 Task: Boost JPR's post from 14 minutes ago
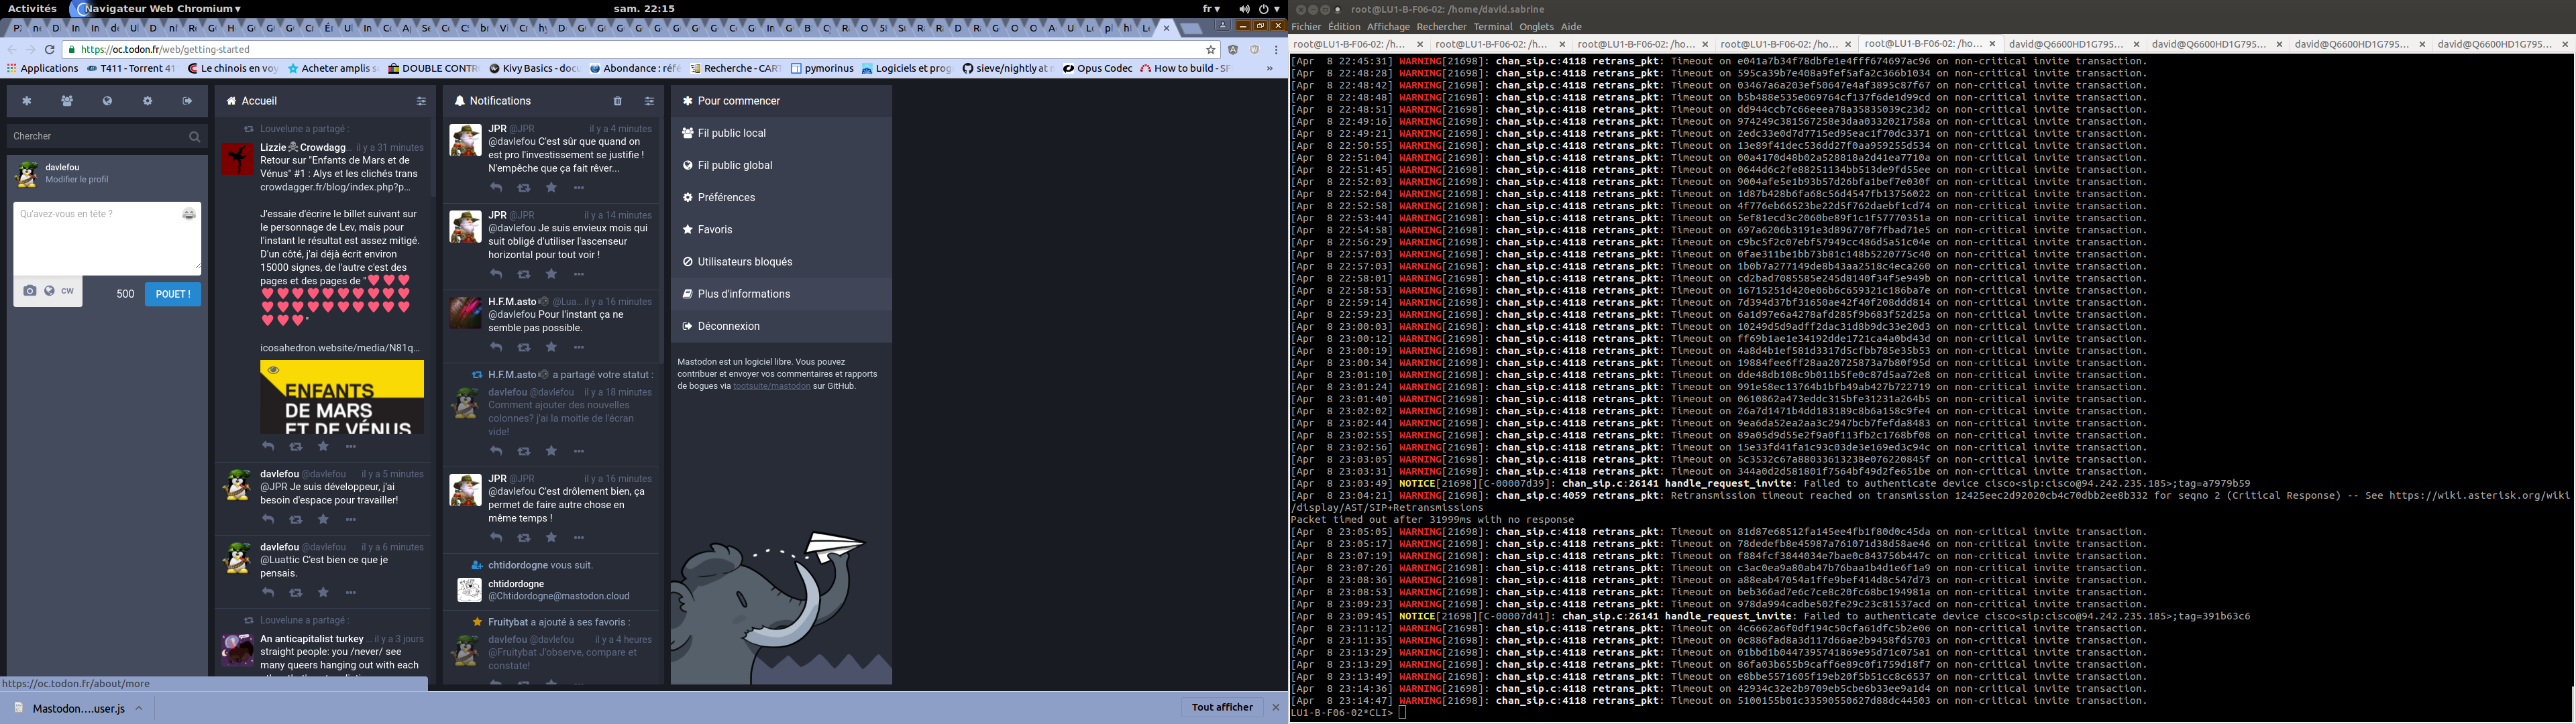[523, 274]
